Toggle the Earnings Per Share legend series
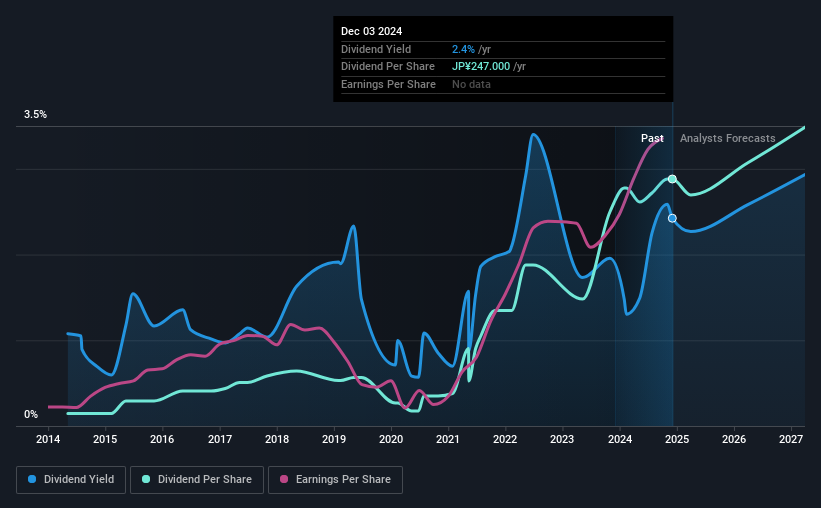The image size is (821, 508). coord(335,480)
